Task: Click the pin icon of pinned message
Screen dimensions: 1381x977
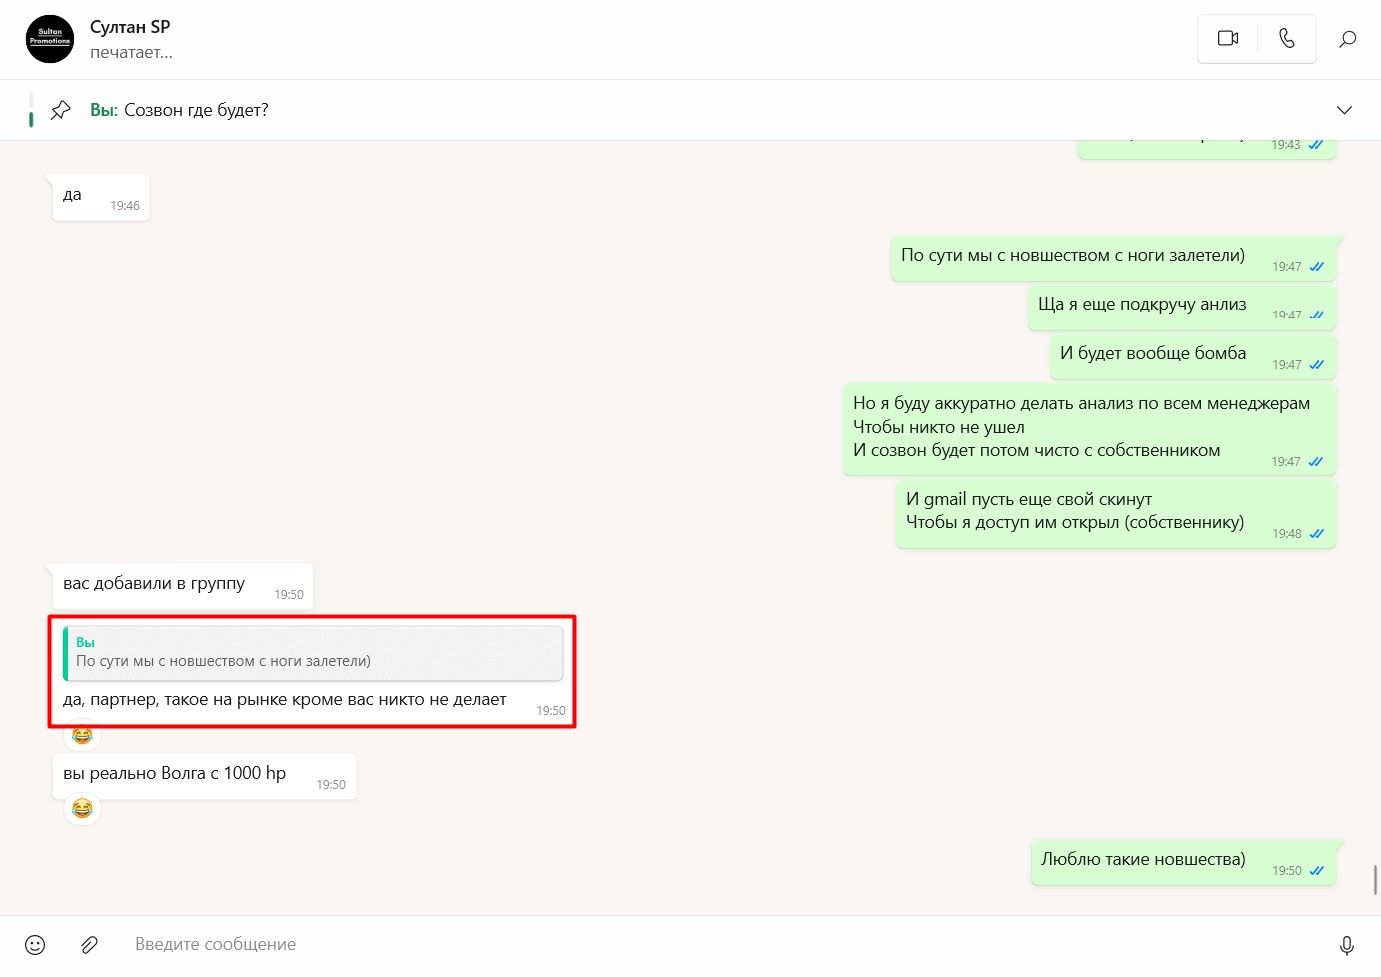Action: pyautogui.click(x=61, y=110)
